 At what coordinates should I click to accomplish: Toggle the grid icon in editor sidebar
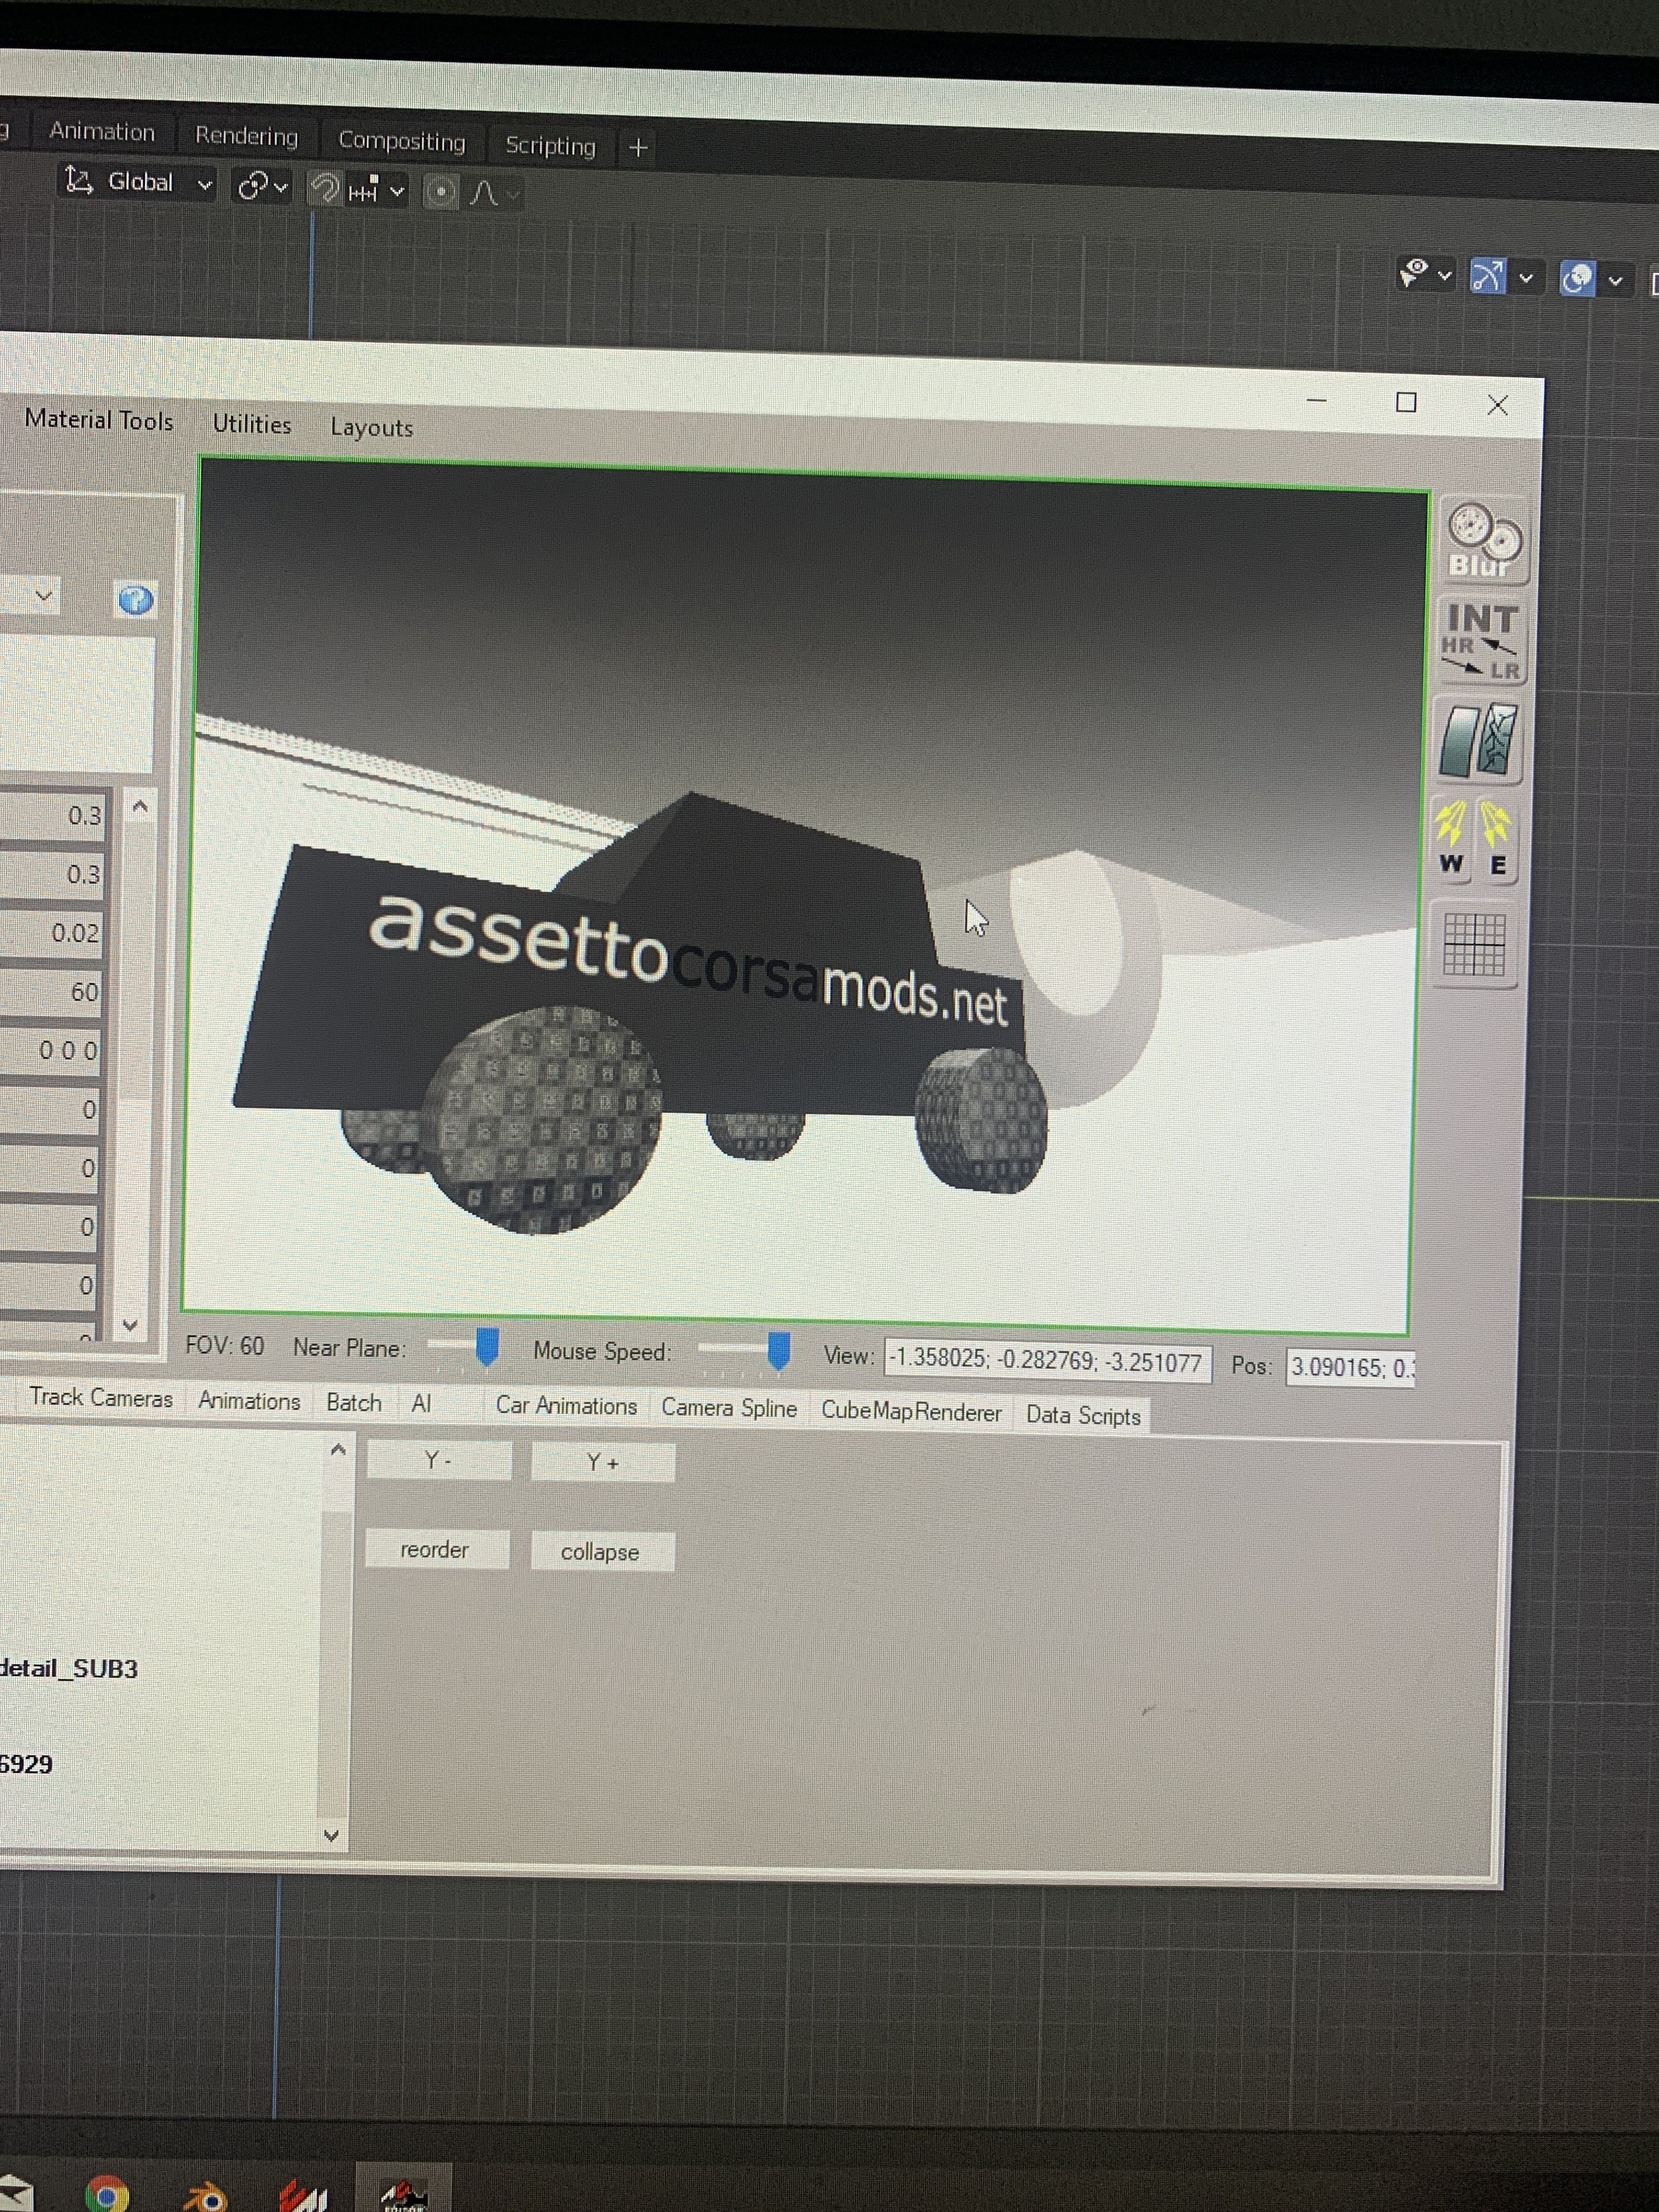(x=1475, y=944)
